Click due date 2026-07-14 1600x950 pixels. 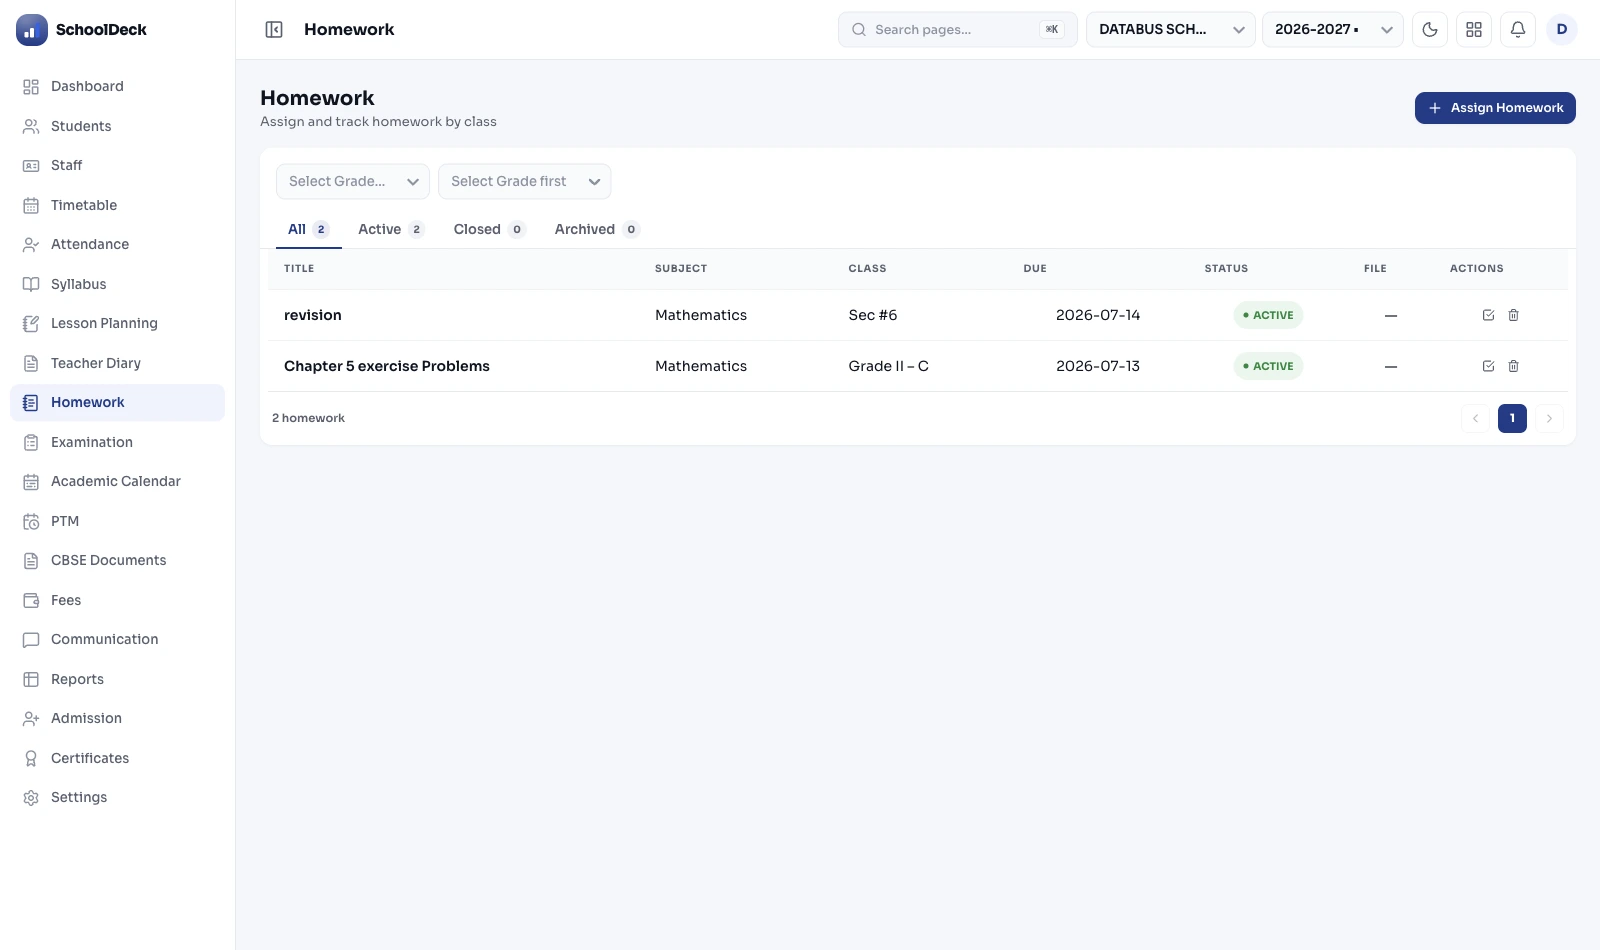[x=1098, y=315]
